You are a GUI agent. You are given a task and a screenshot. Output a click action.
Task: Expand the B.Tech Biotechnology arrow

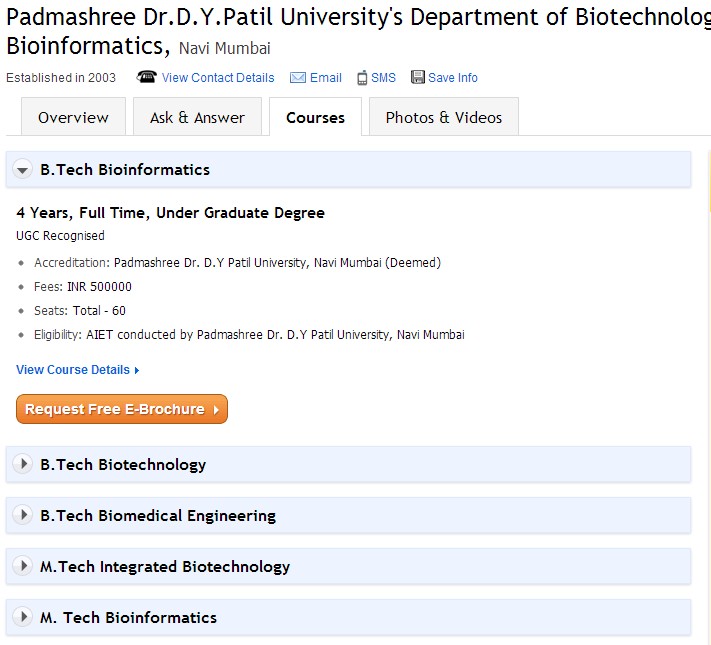point(22,464)
